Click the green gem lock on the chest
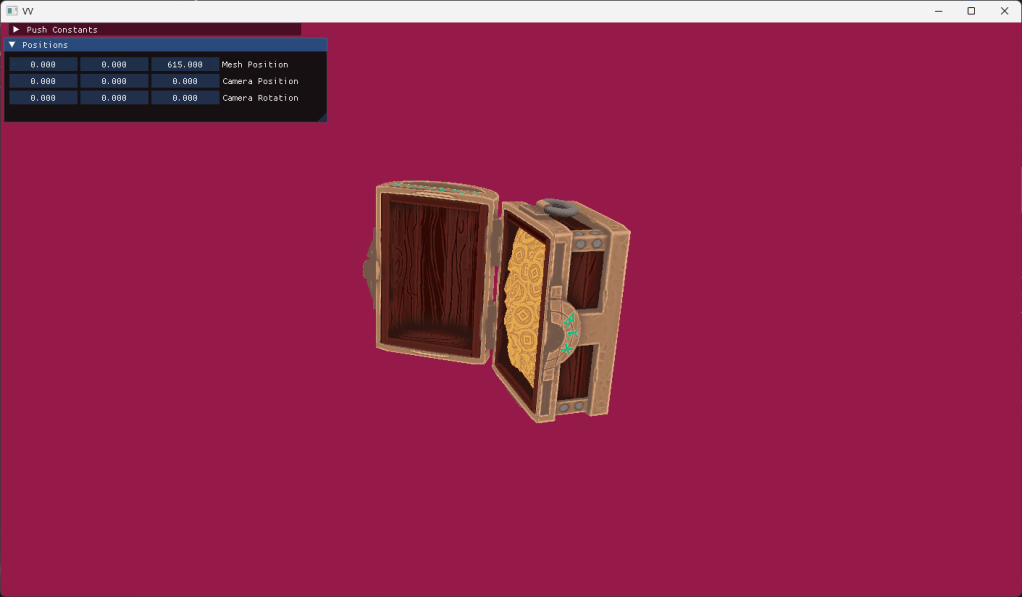Screen dimensions: 1022x597 click(x=568, y=334)
